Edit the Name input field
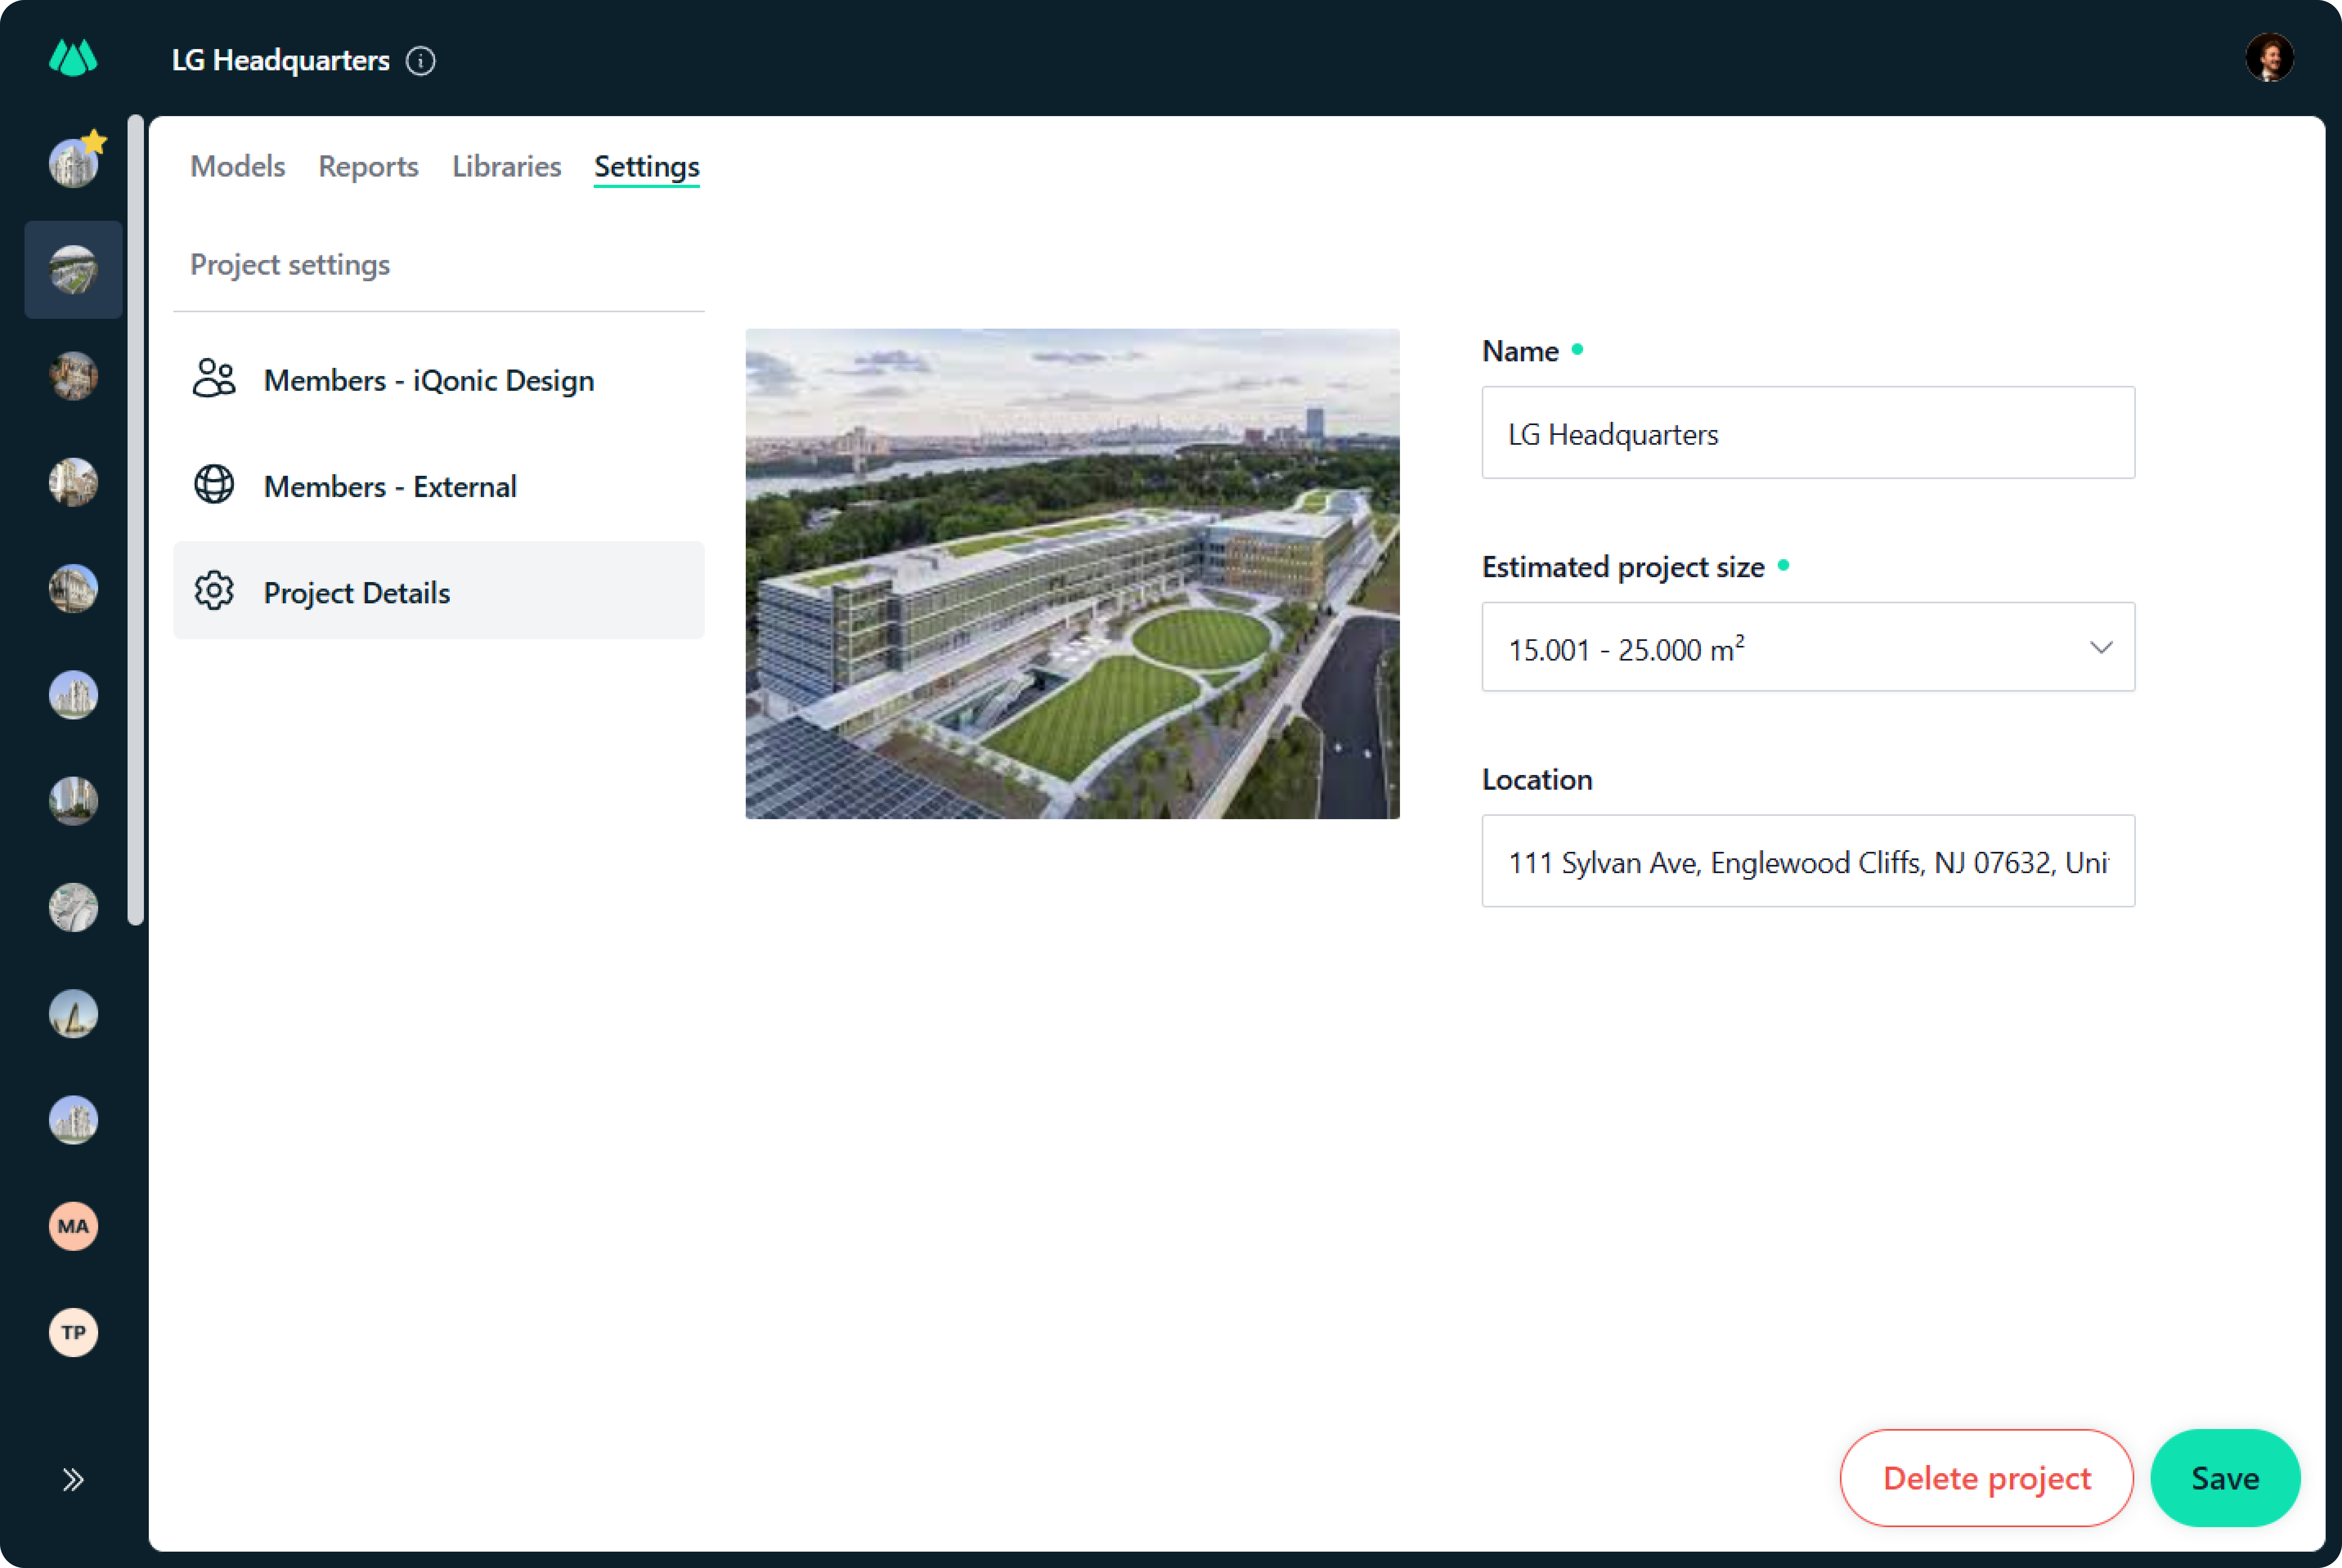This screenshot has width=2342, height=1568. (1808, 433)
